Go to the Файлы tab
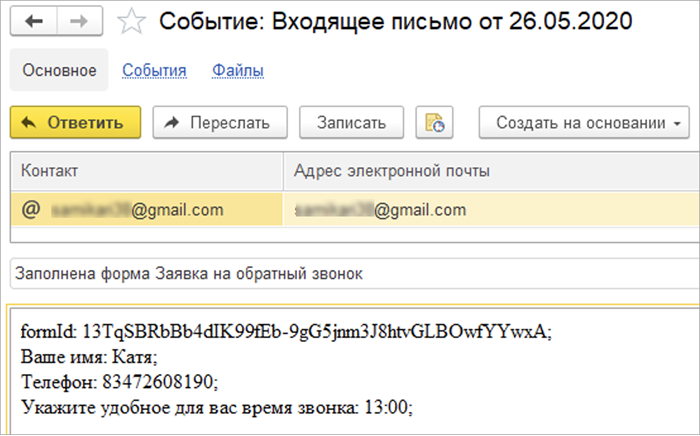This screenshot has height=436, width=700. click(238, 70)
